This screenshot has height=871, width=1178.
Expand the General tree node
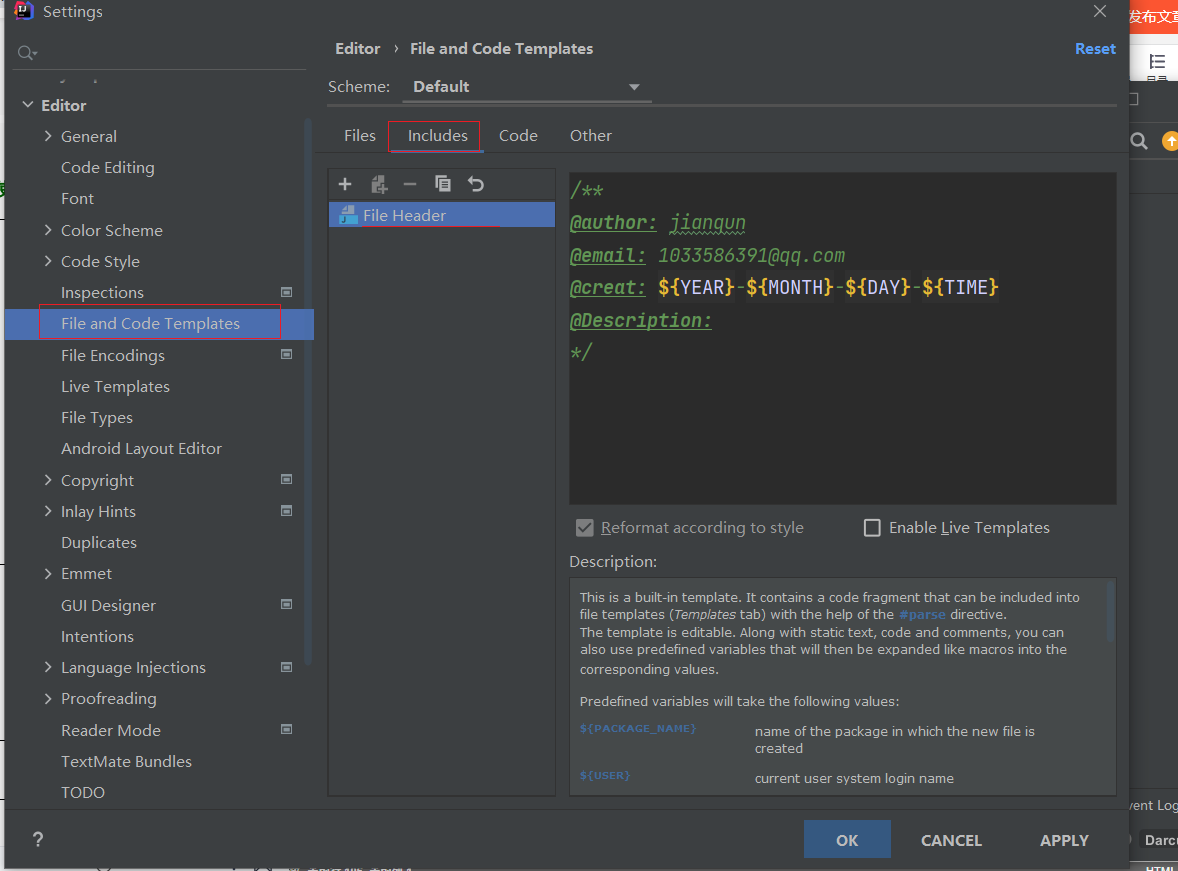pos(48,136)
